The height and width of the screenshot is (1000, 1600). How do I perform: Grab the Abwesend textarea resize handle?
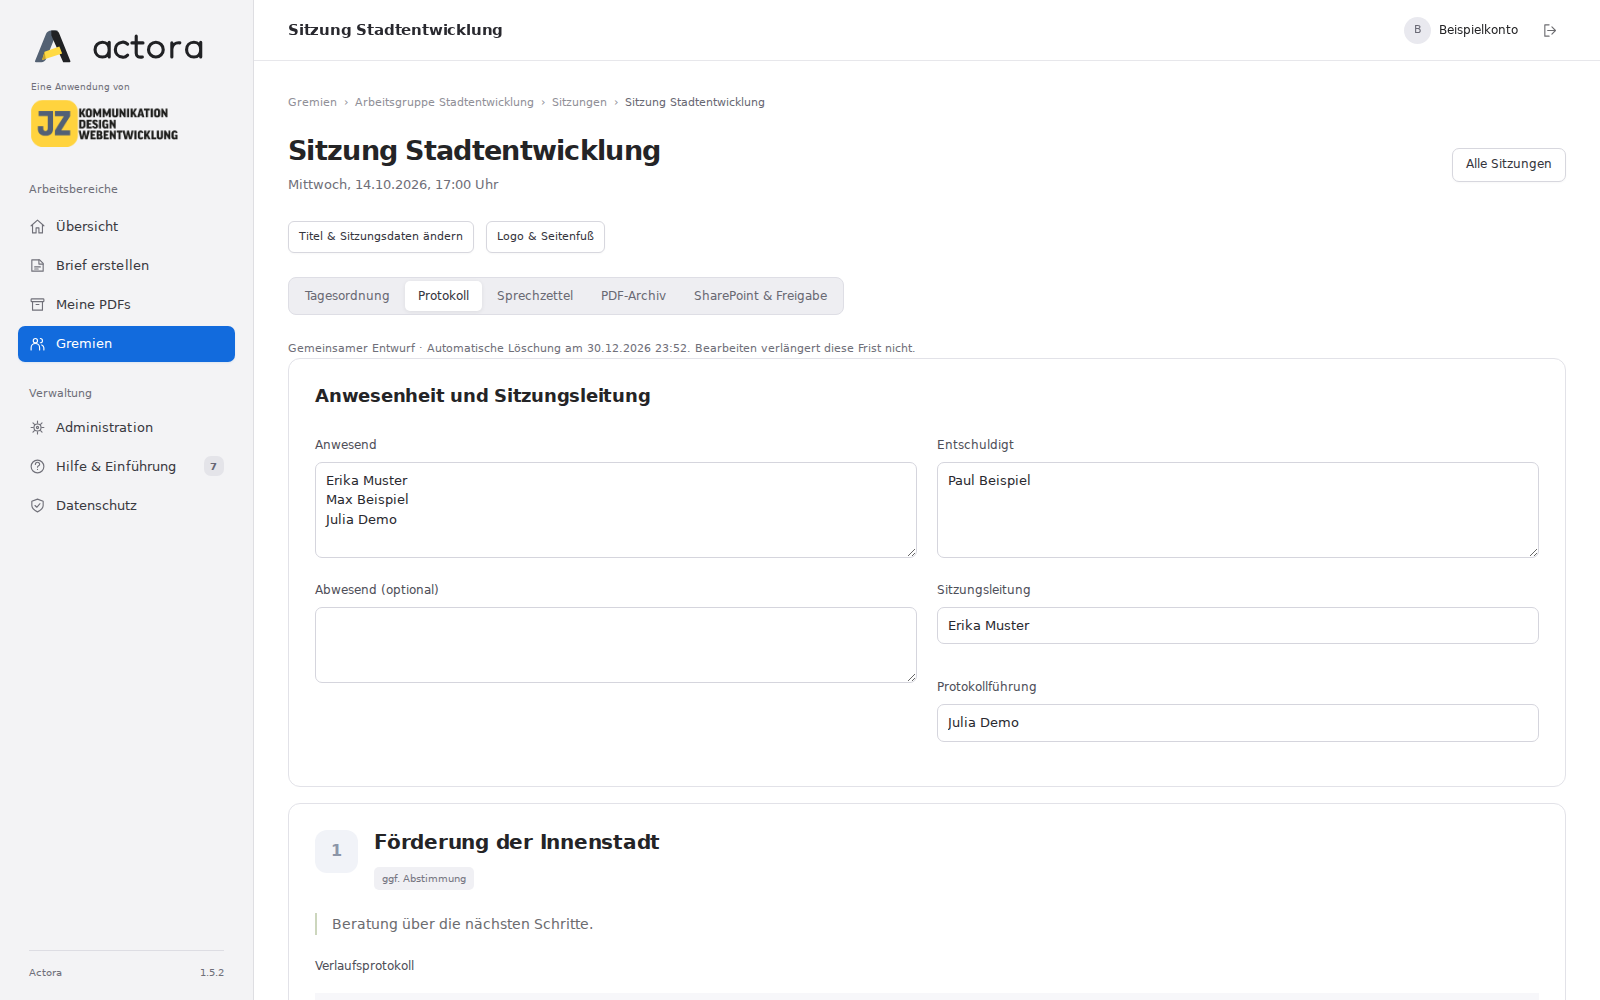[911, 677]
